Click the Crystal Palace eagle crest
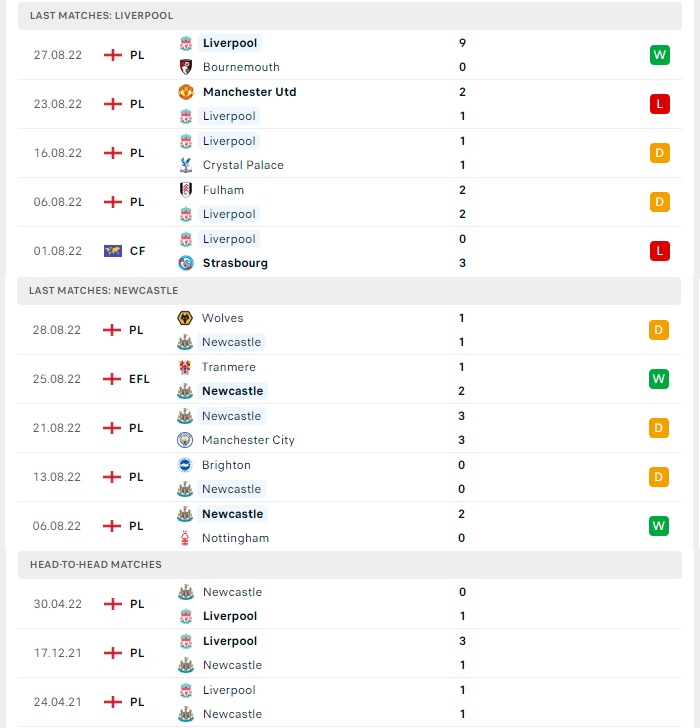Image resolution: width=700 pixels, height=728 pixels. coord(186,165)
